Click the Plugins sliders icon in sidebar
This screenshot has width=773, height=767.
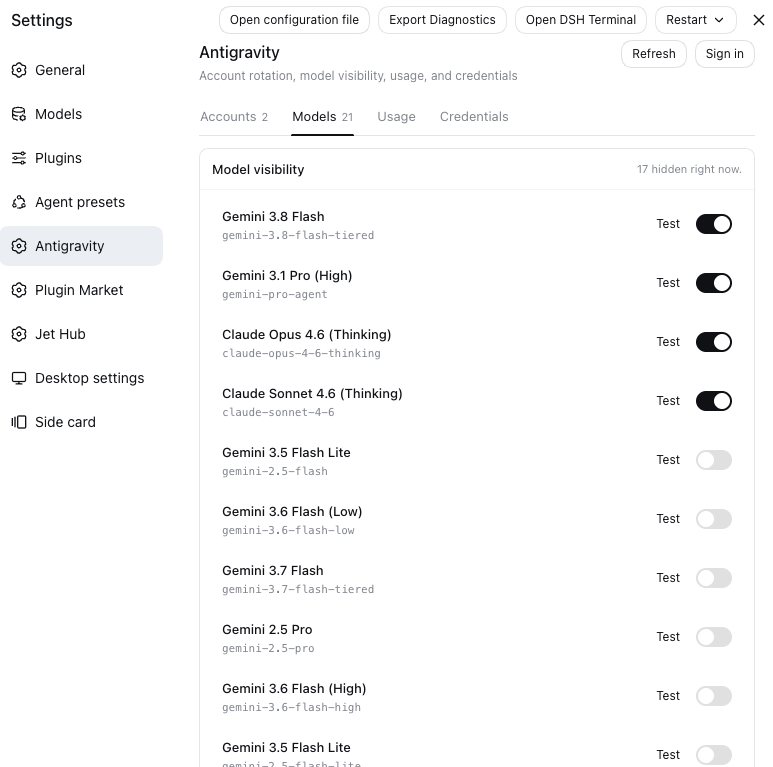[x=19, y=158]
